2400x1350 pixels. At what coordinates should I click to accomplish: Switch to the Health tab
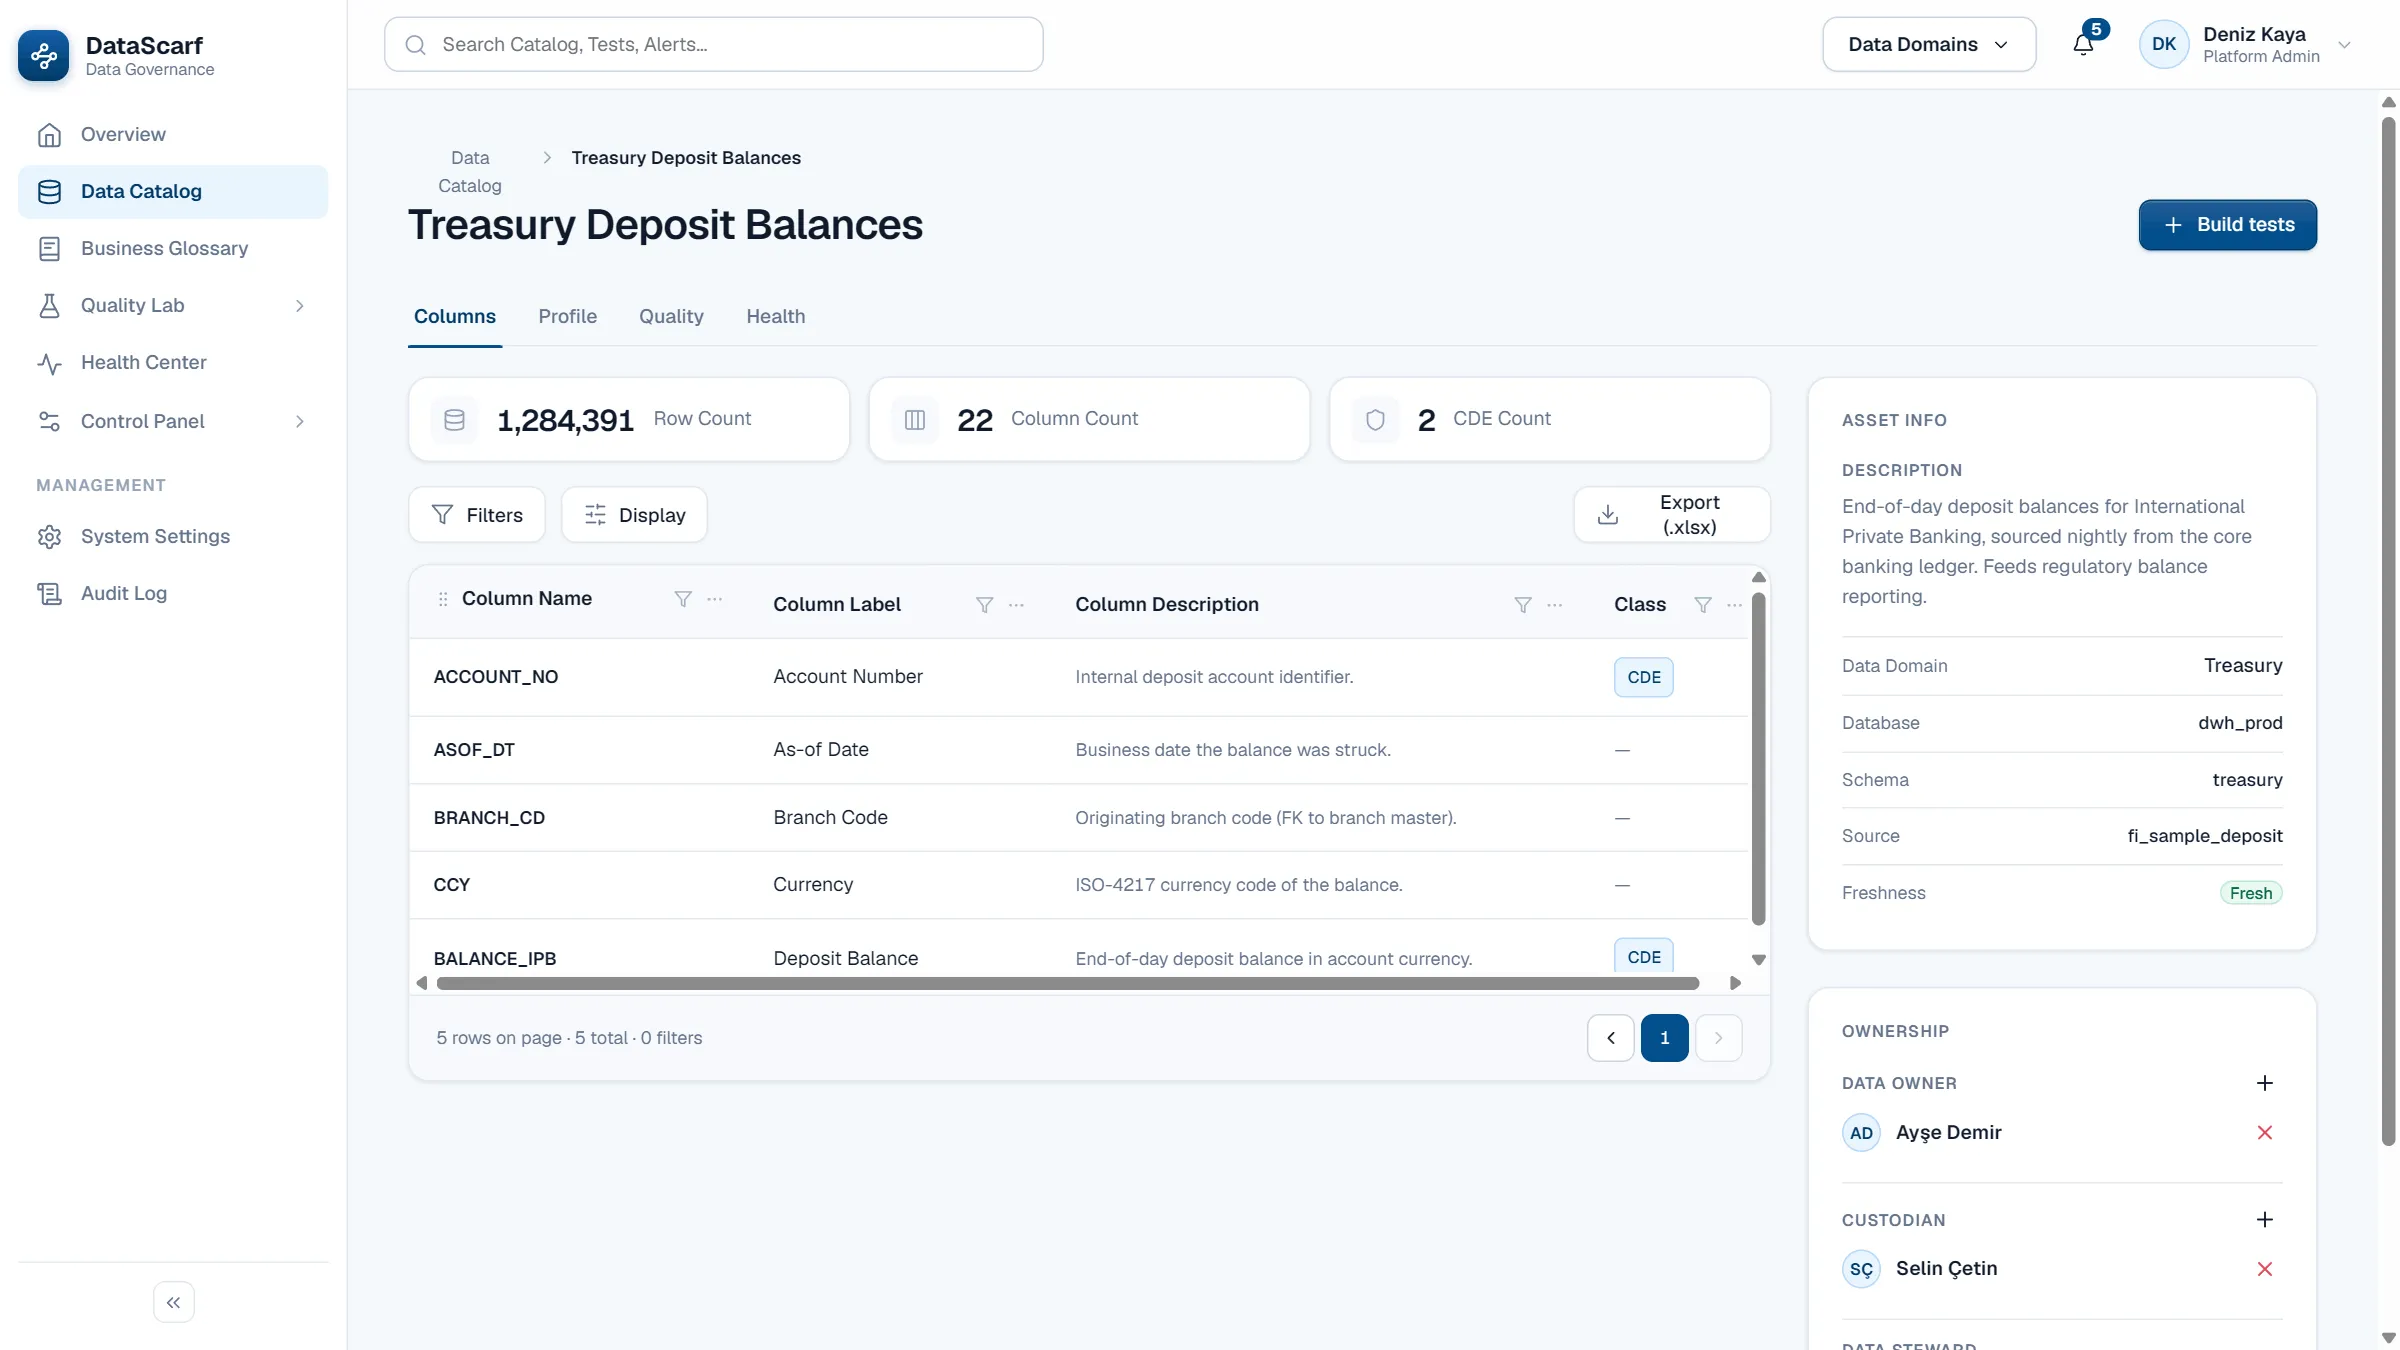click(775, 316)
